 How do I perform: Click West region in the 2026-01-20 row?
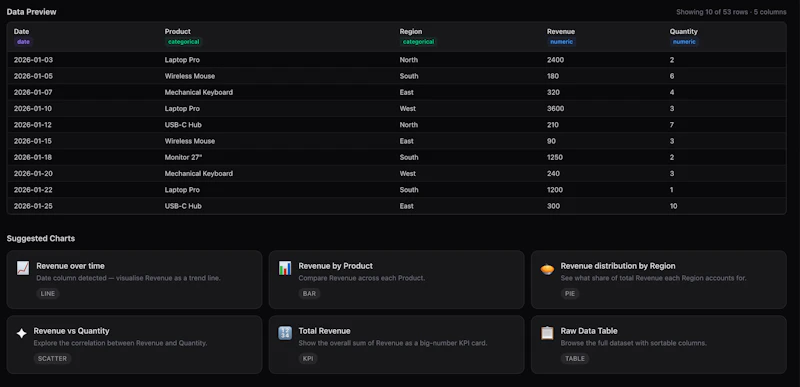(x=408, y=174)
